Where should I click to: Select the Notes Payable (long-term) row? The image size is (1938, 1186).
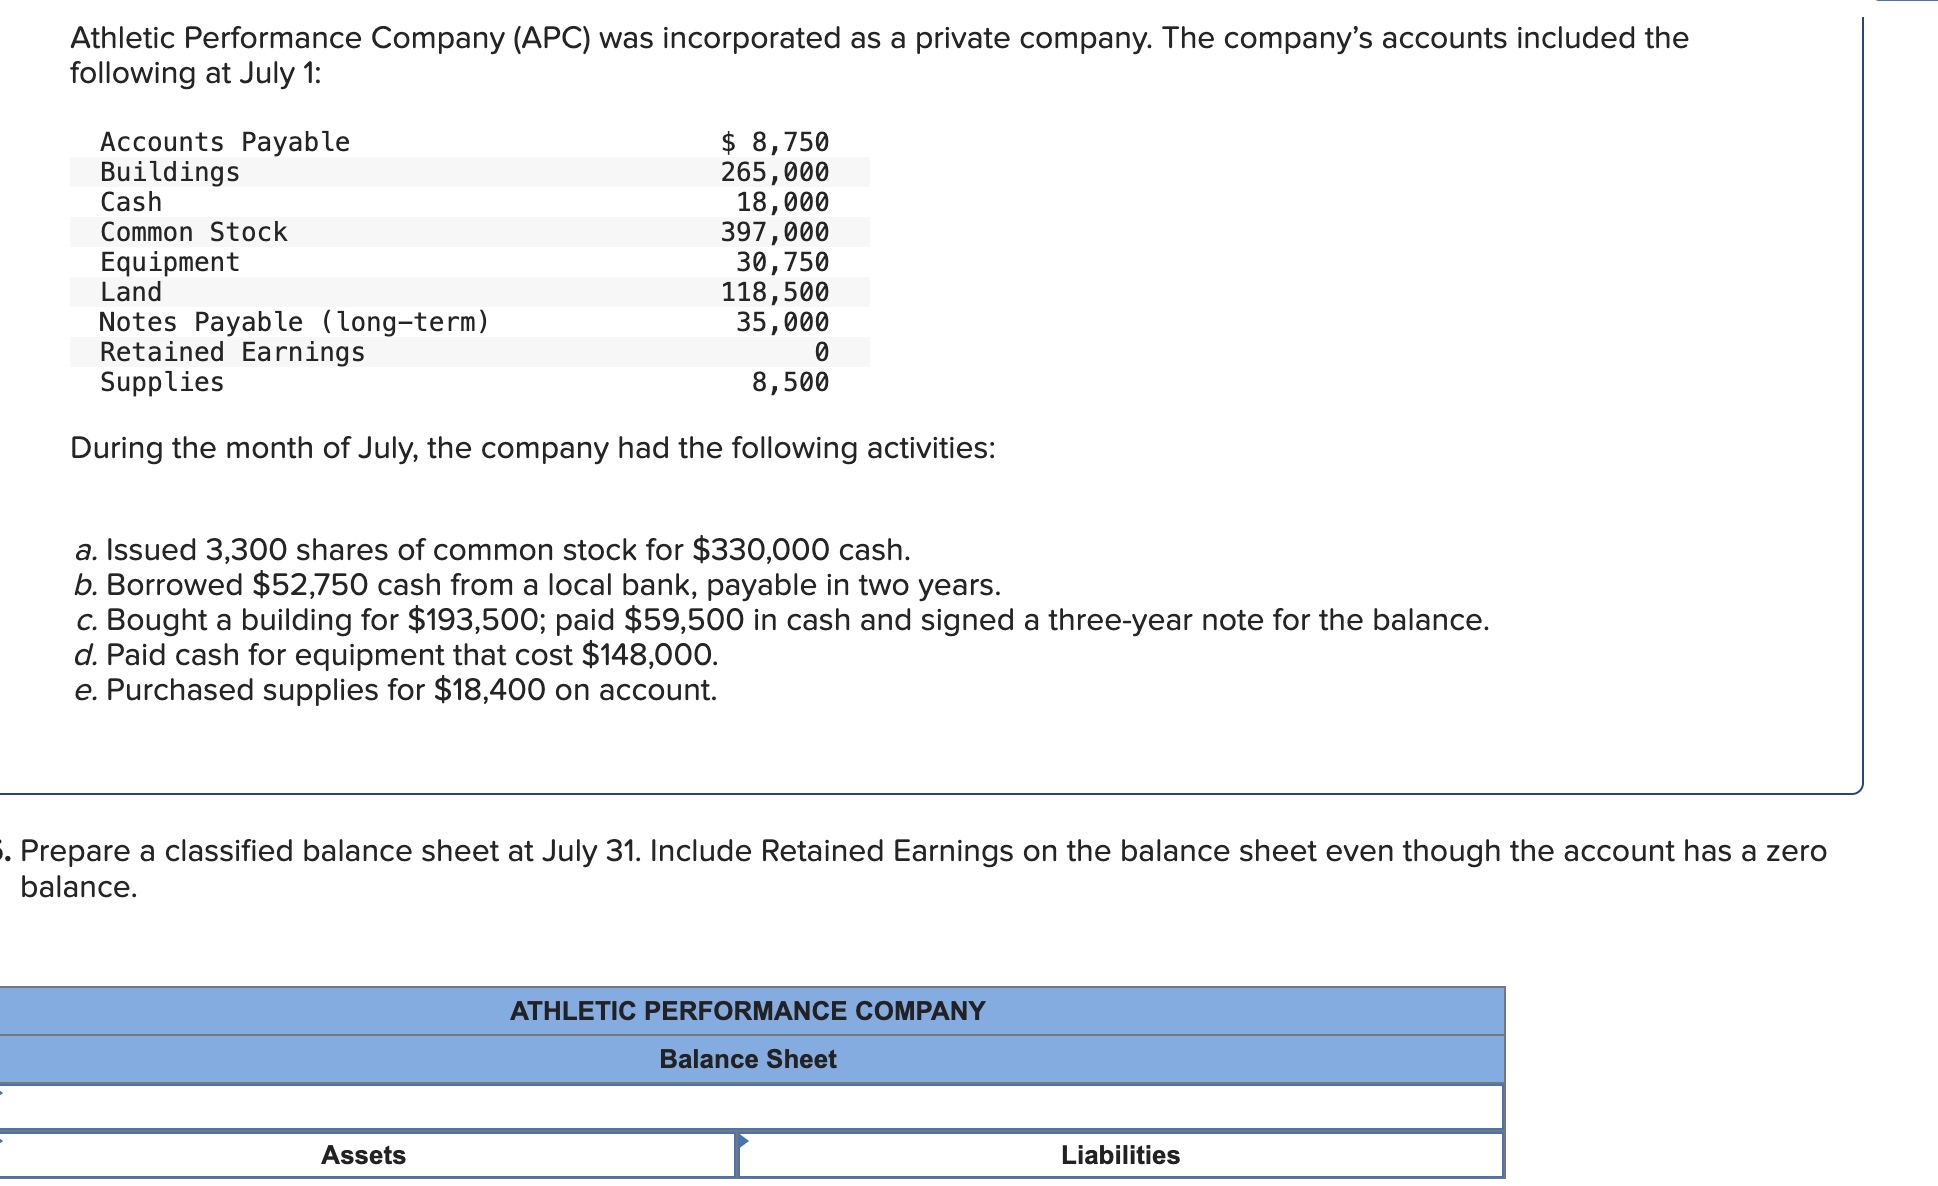[470, 322]
